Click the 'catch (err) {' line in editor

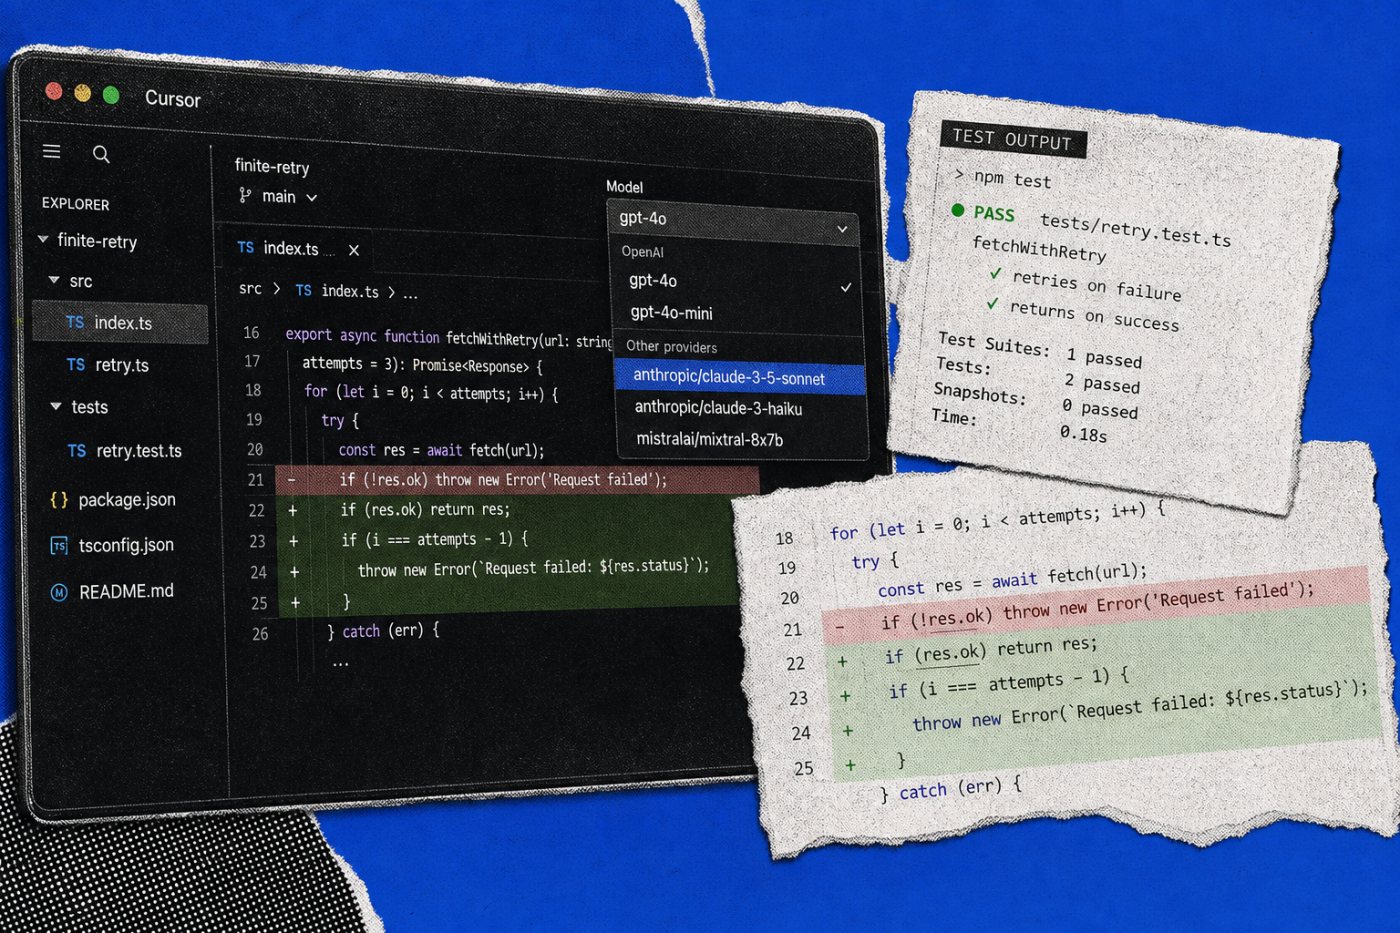pos(383,631)
